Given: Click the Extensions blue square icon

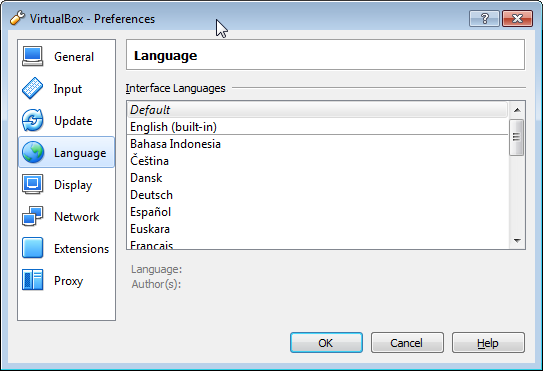Looking at the screenshot, I should [x=33, y=248].
